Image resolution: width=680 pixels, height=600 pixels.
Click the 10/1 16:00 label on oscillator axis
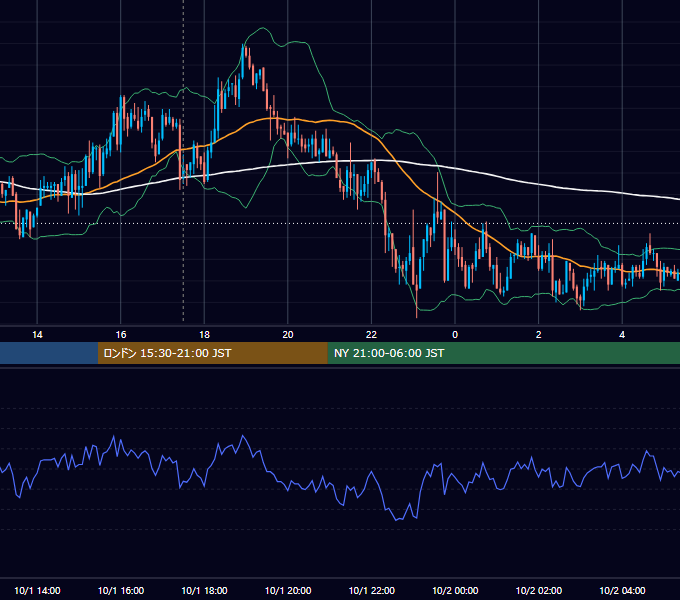(x=121, y=590)
